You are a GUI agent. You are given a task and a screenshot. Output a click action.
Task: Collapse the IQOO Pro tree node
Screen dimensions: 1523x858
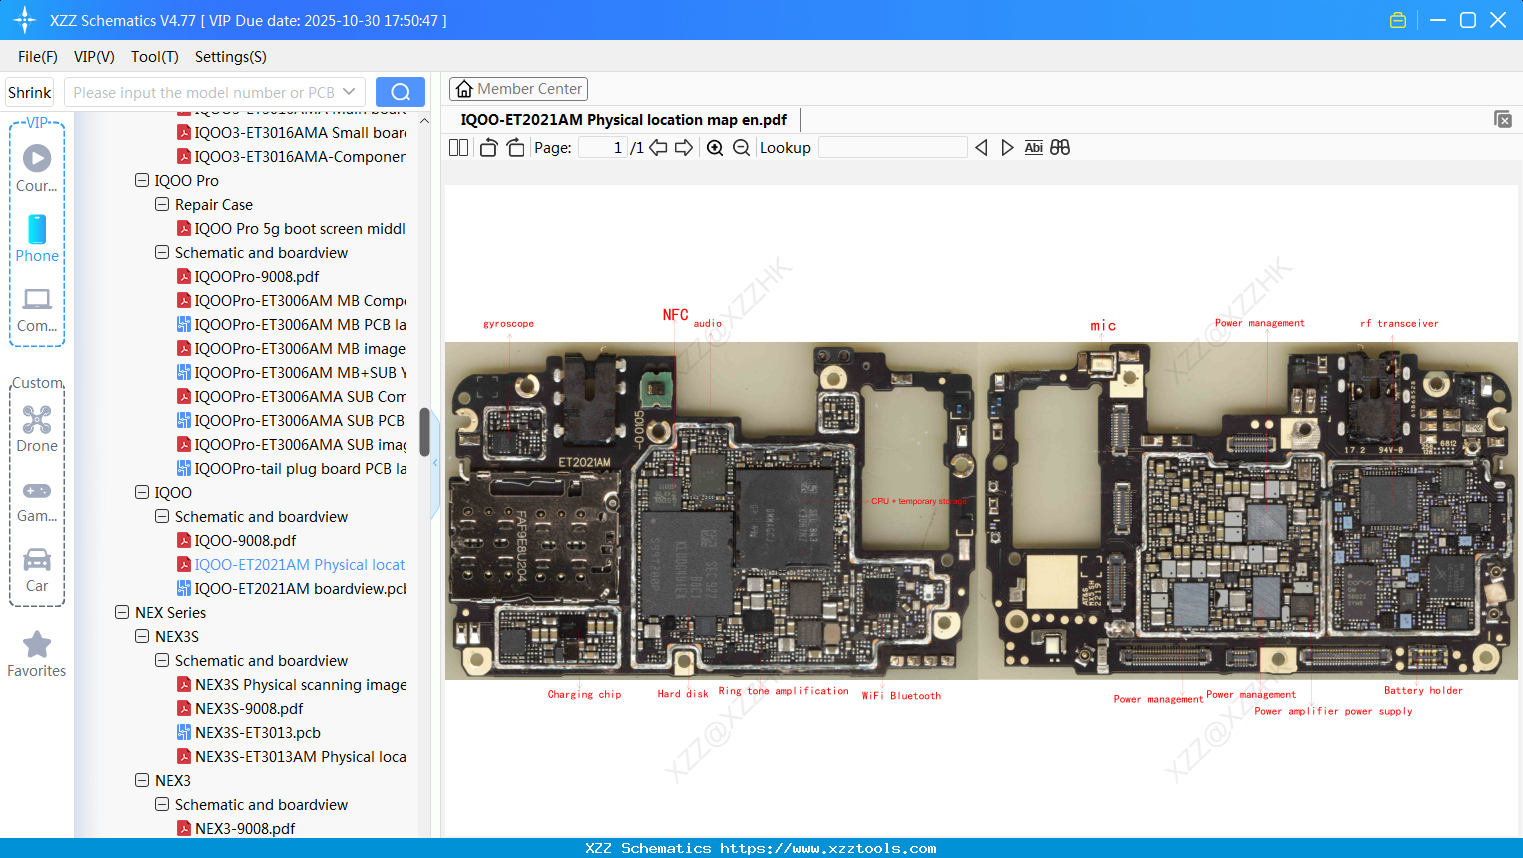[142, 181]
